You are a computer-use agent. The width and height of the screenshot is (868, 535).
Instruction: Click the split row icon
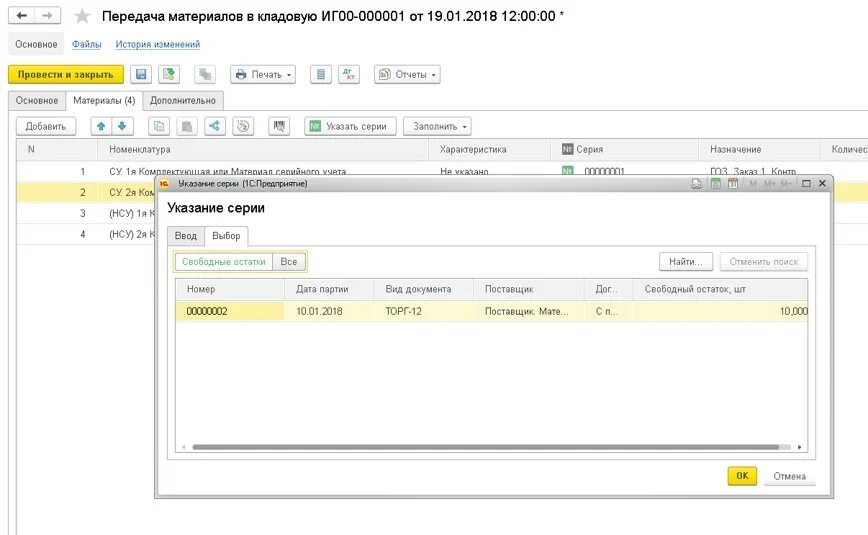[215, 126]
